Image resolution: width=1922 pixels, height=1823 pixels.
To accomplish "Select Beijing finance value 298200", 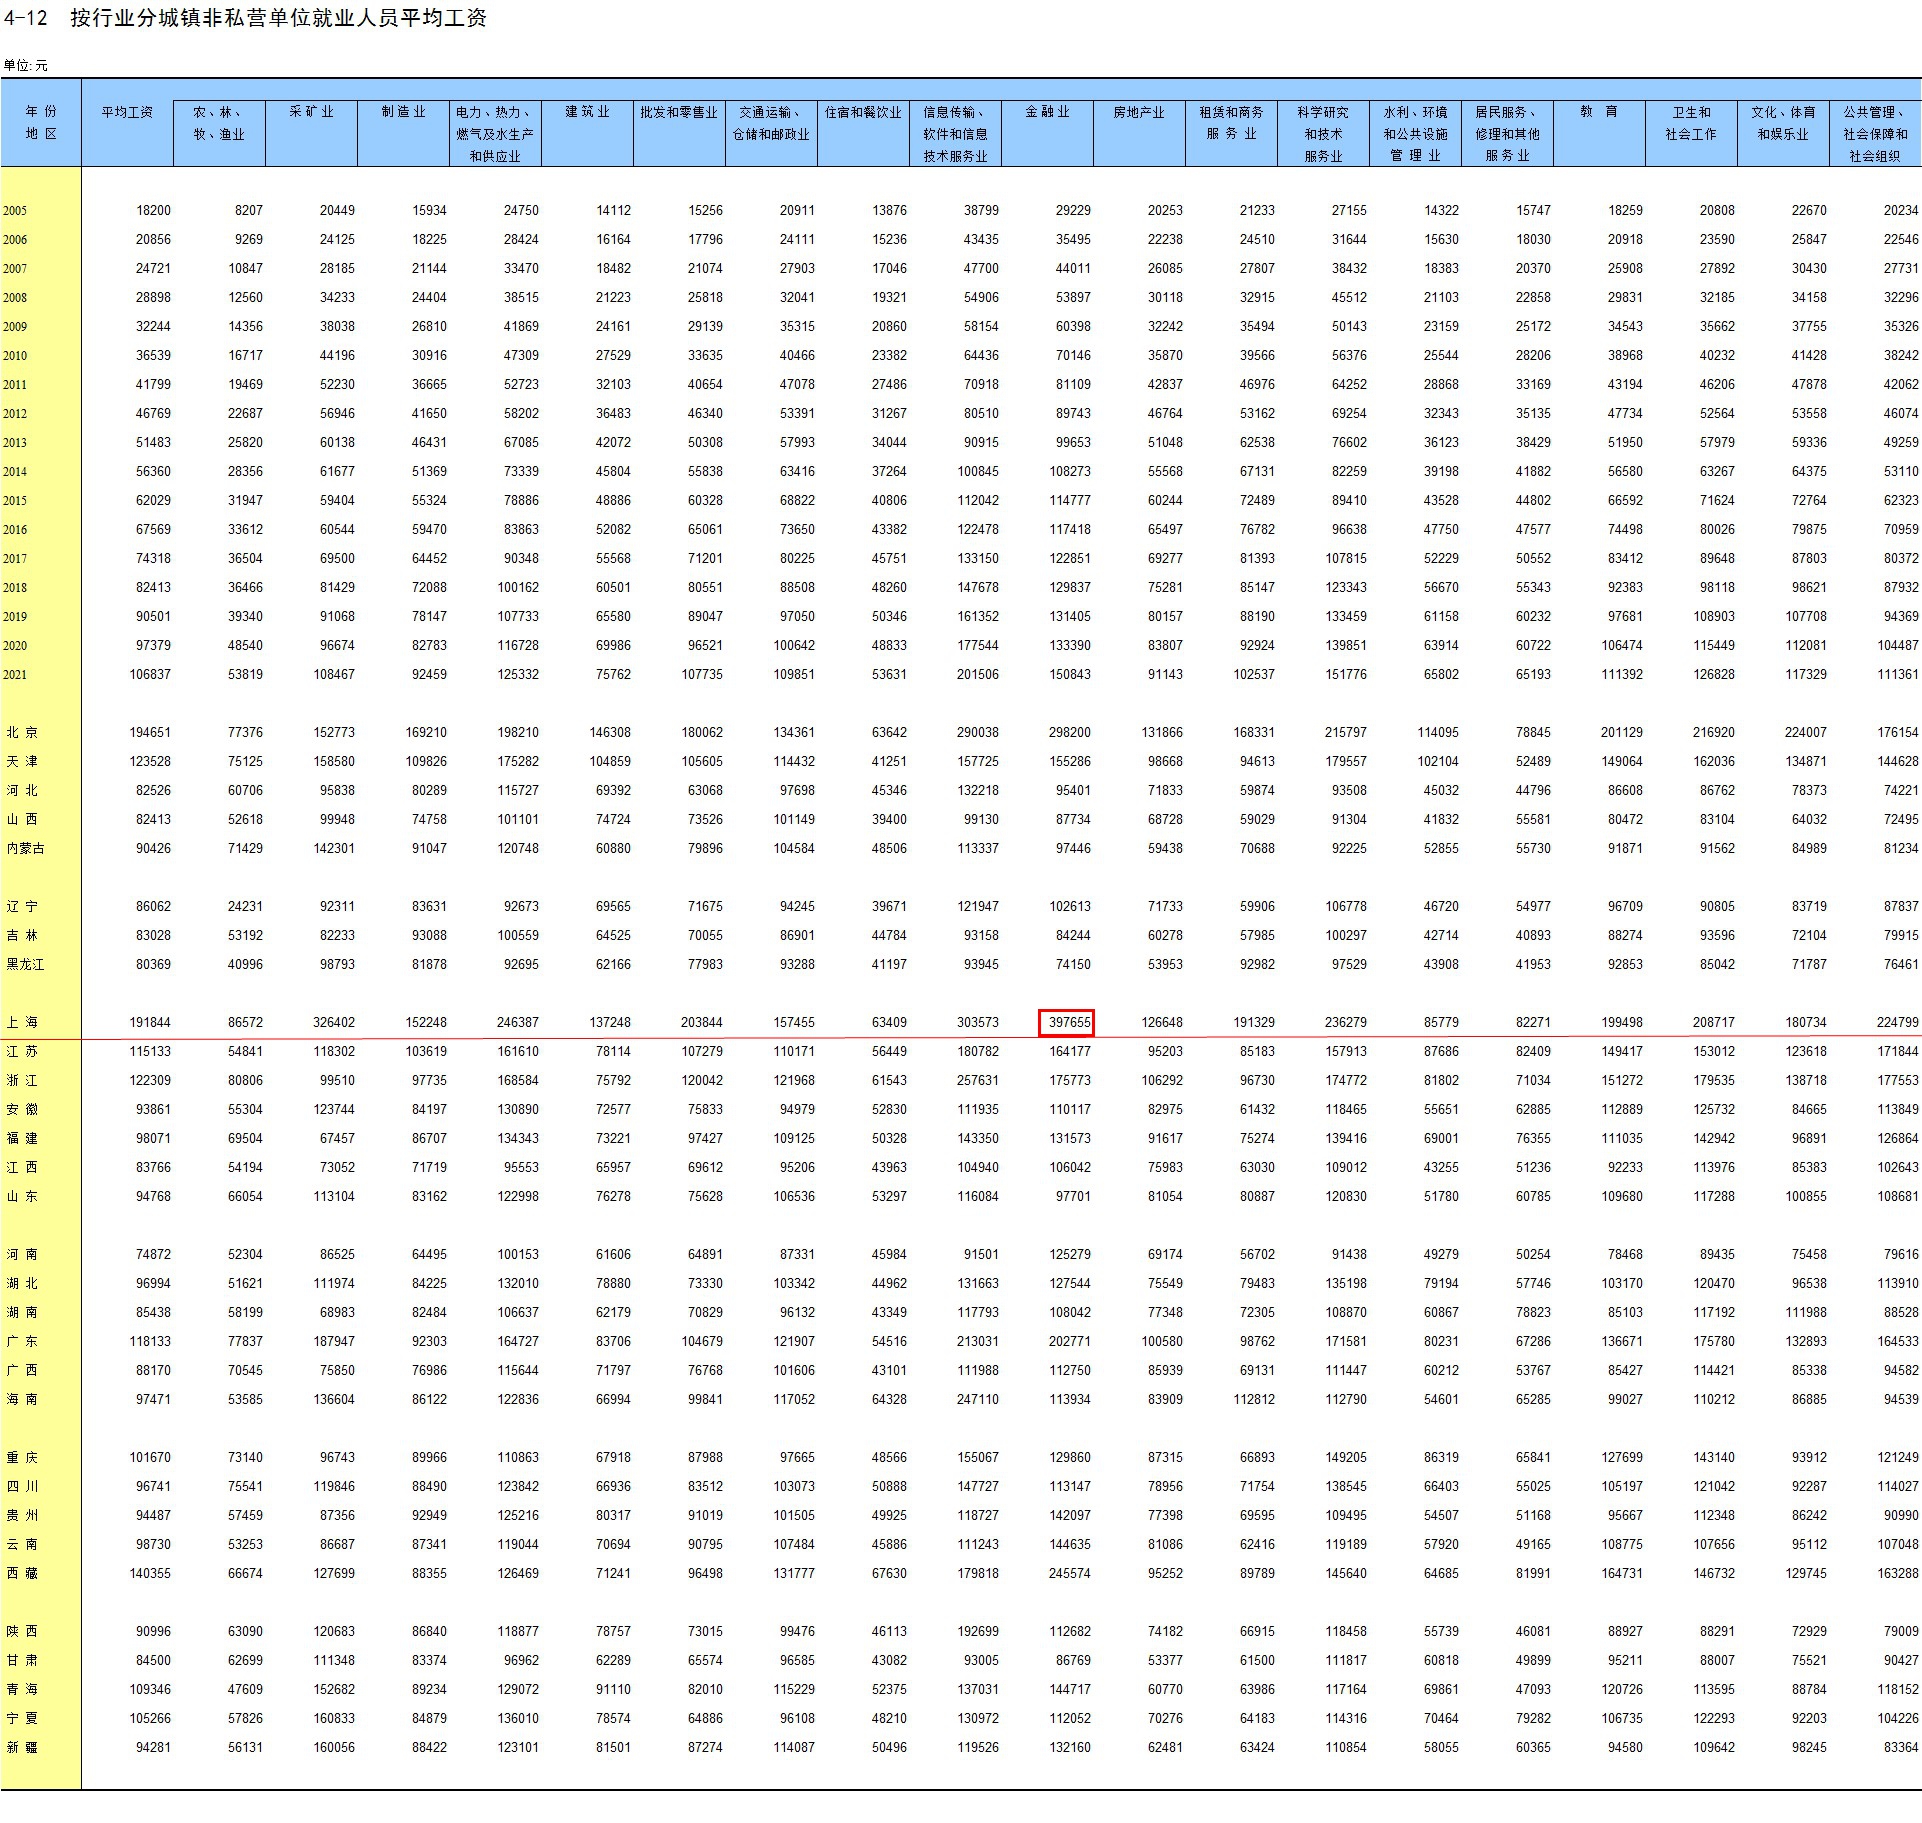I will point(1069,732).
